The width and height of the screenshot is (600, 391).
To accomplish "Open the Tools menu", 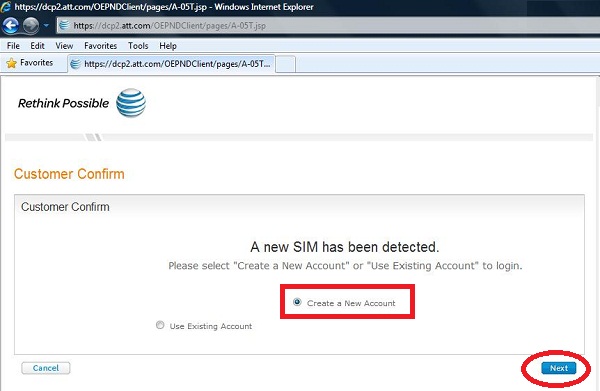I will [138, 46].
